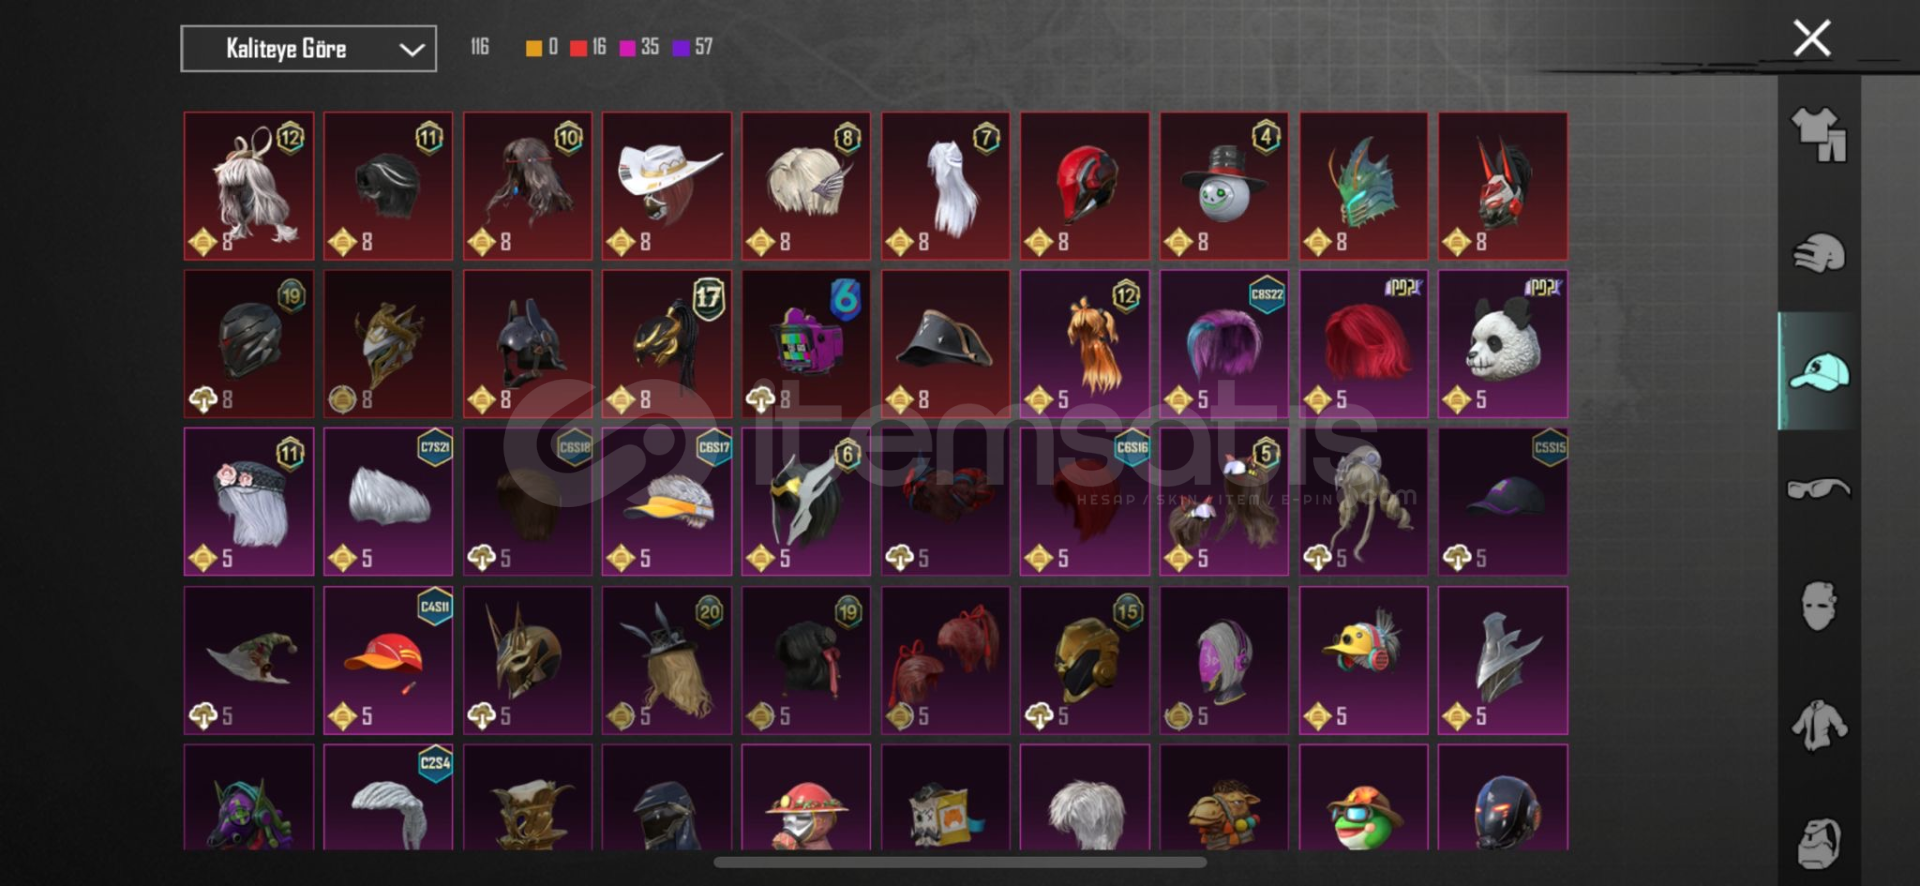
Task: Select the snowman top hat headgear
Action: (x=1224, y=186)
